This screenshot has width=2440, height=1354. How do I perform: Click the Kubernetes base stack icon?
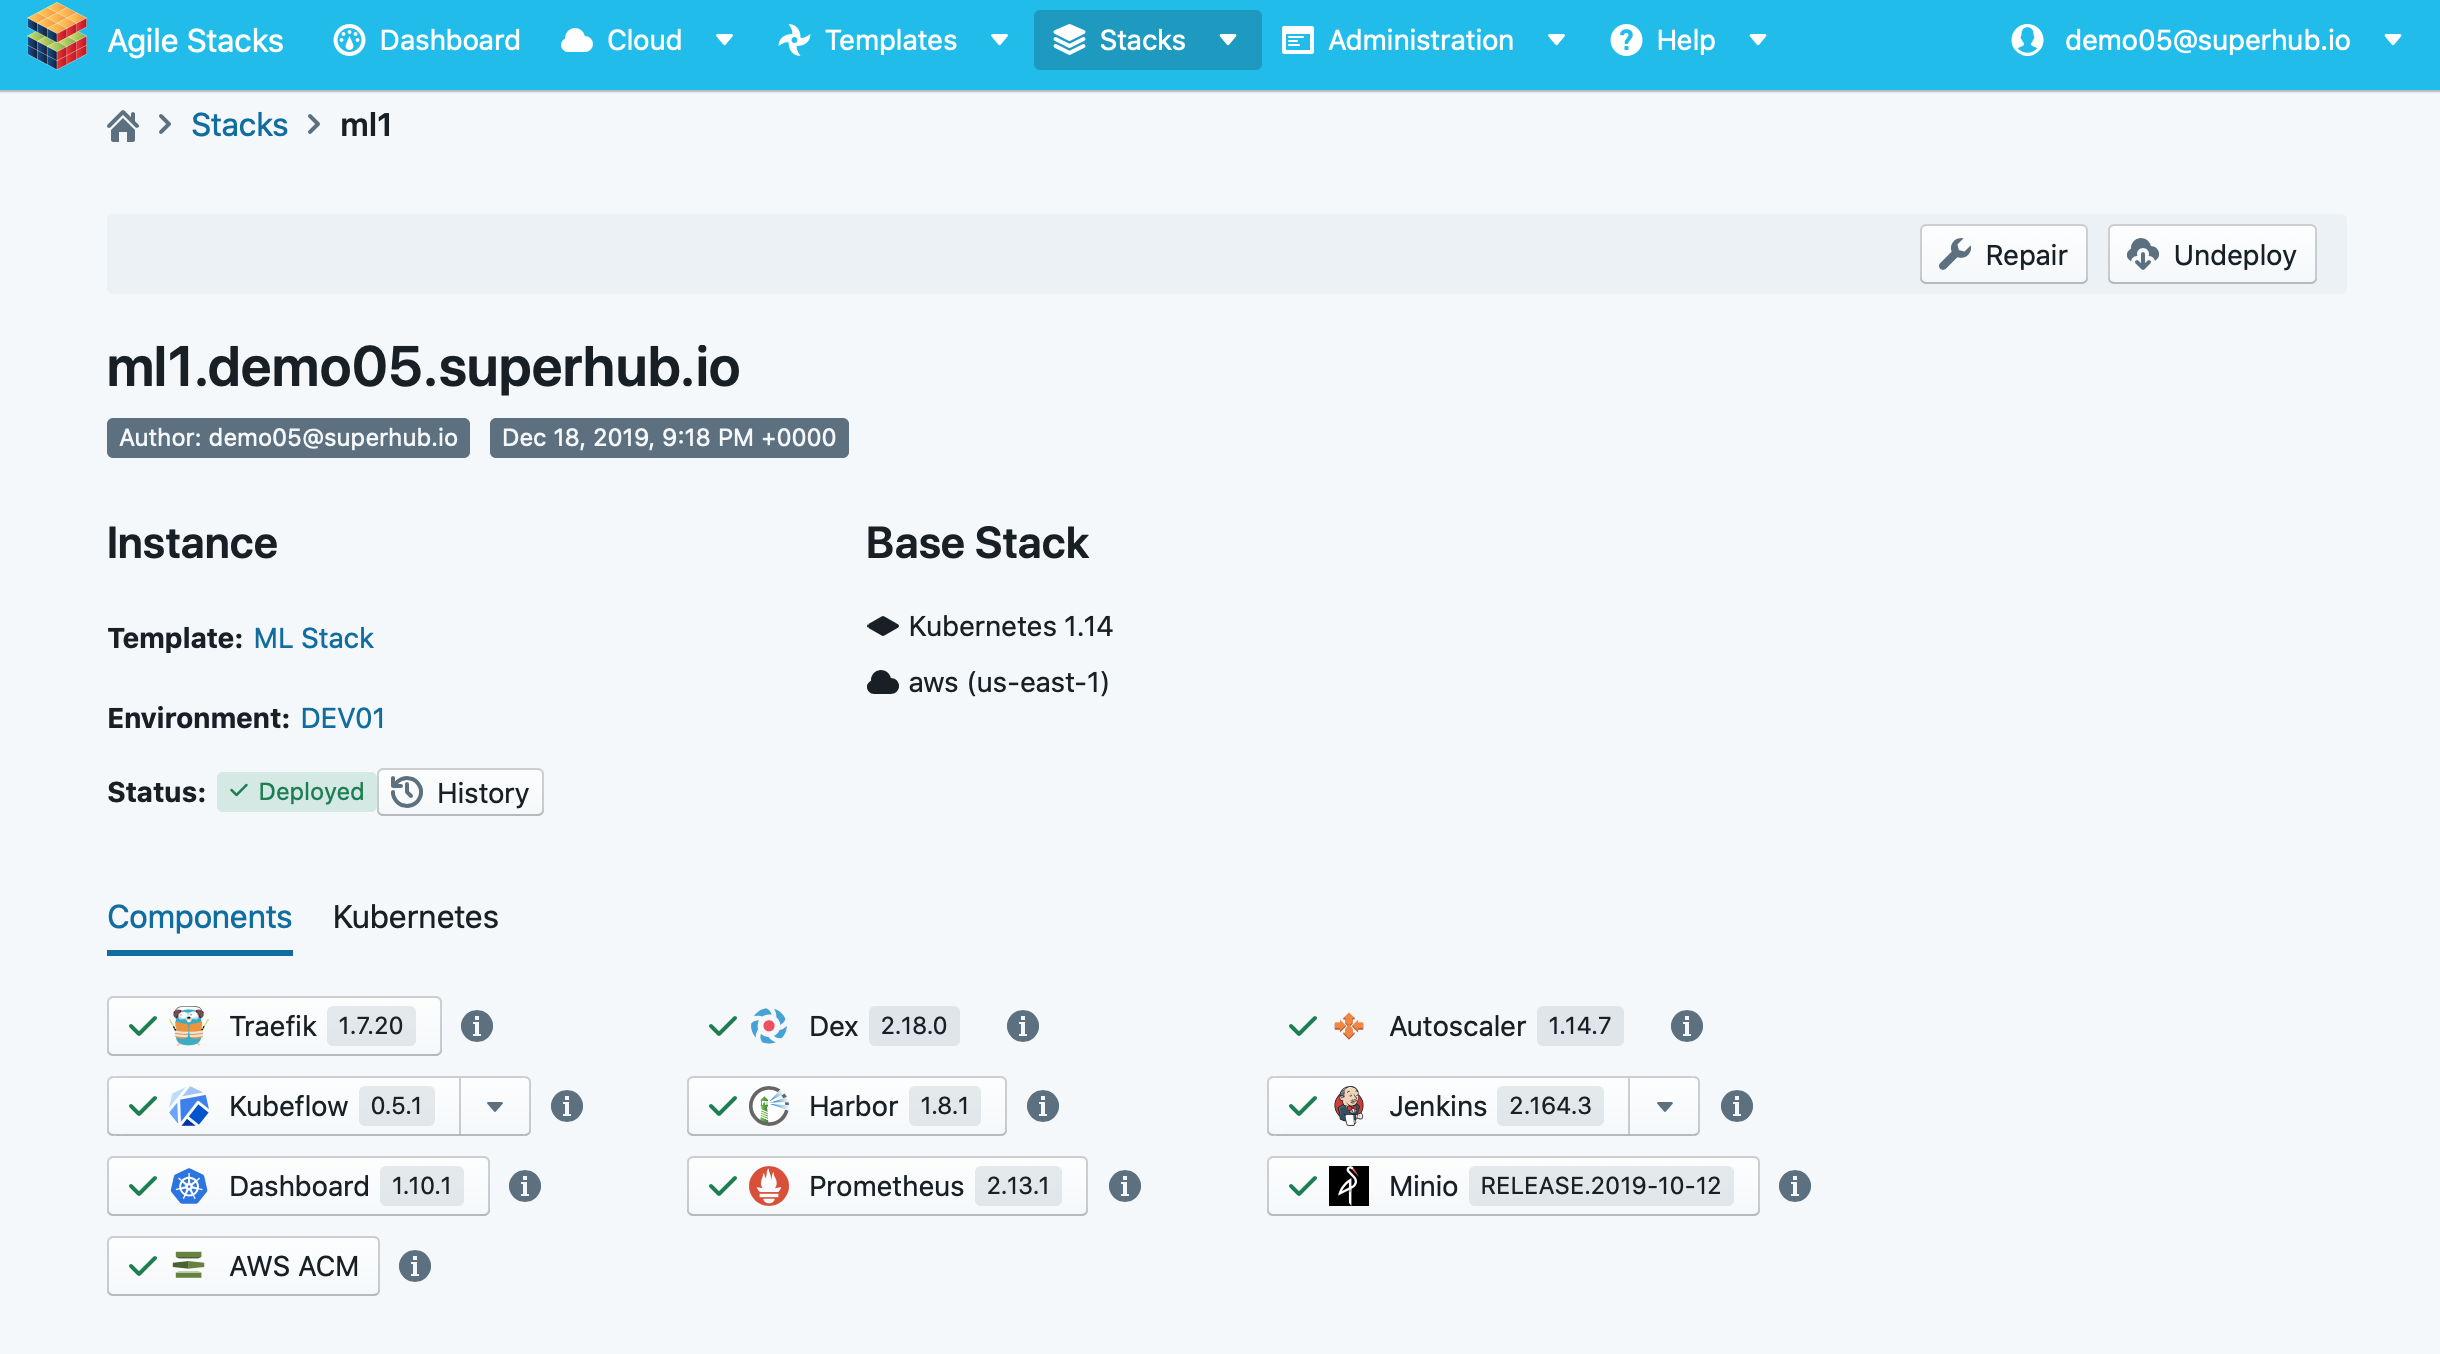[883, 627]
